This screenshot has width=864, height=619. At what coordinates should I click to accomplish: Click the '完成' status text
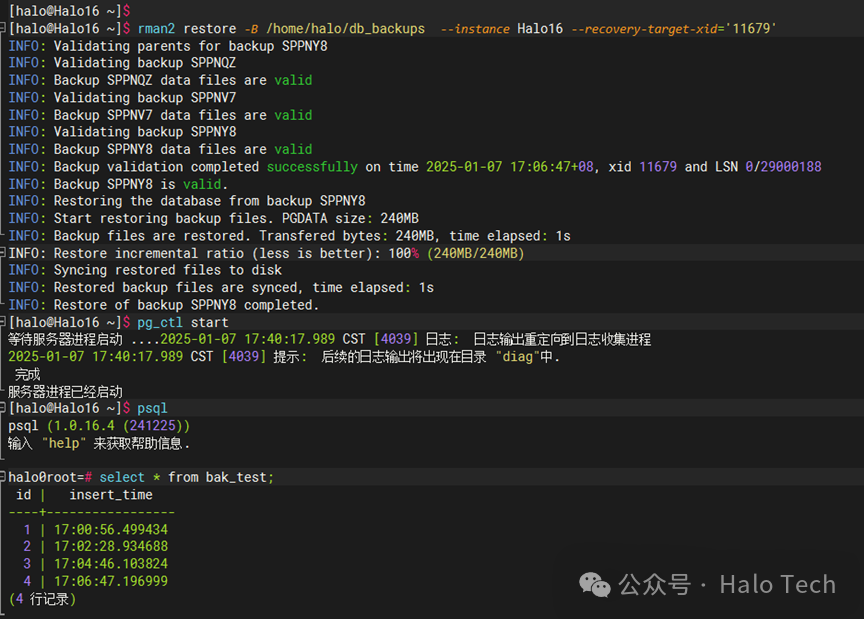[x=27, y=375]
